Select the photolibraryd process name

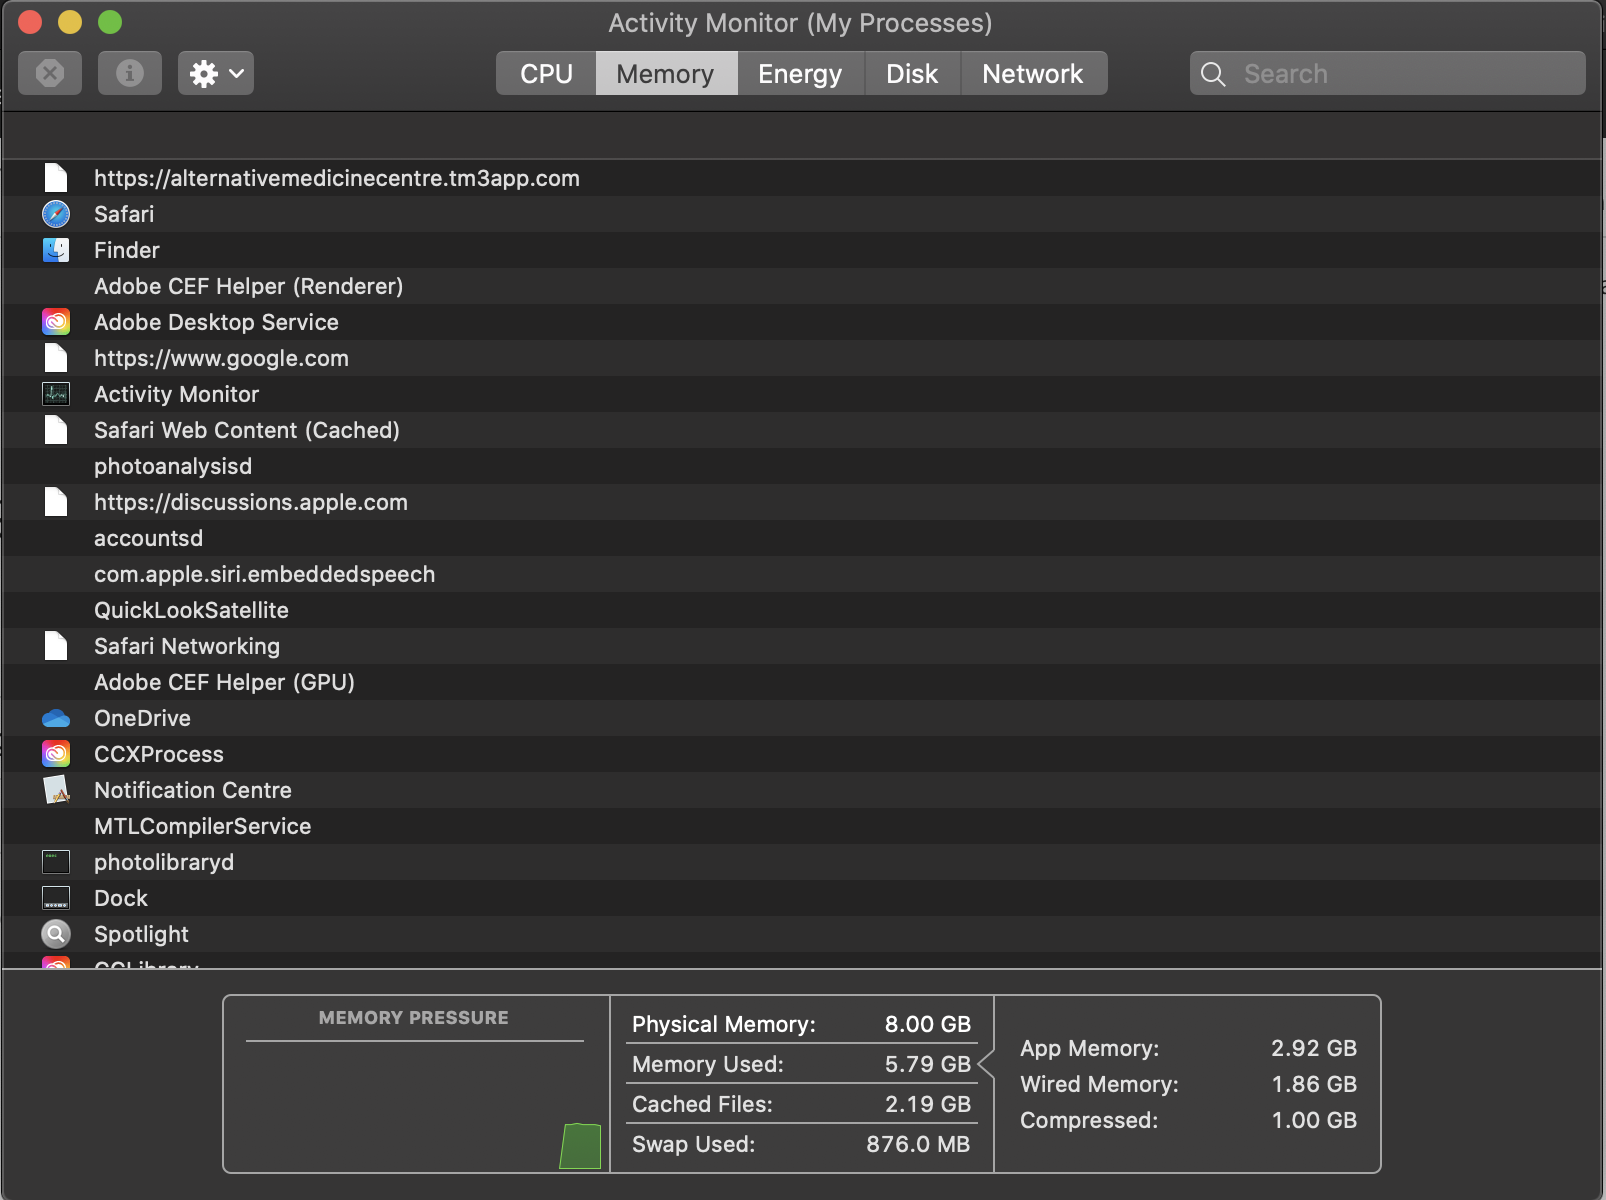pyautogui.click(x=164, y=862)
